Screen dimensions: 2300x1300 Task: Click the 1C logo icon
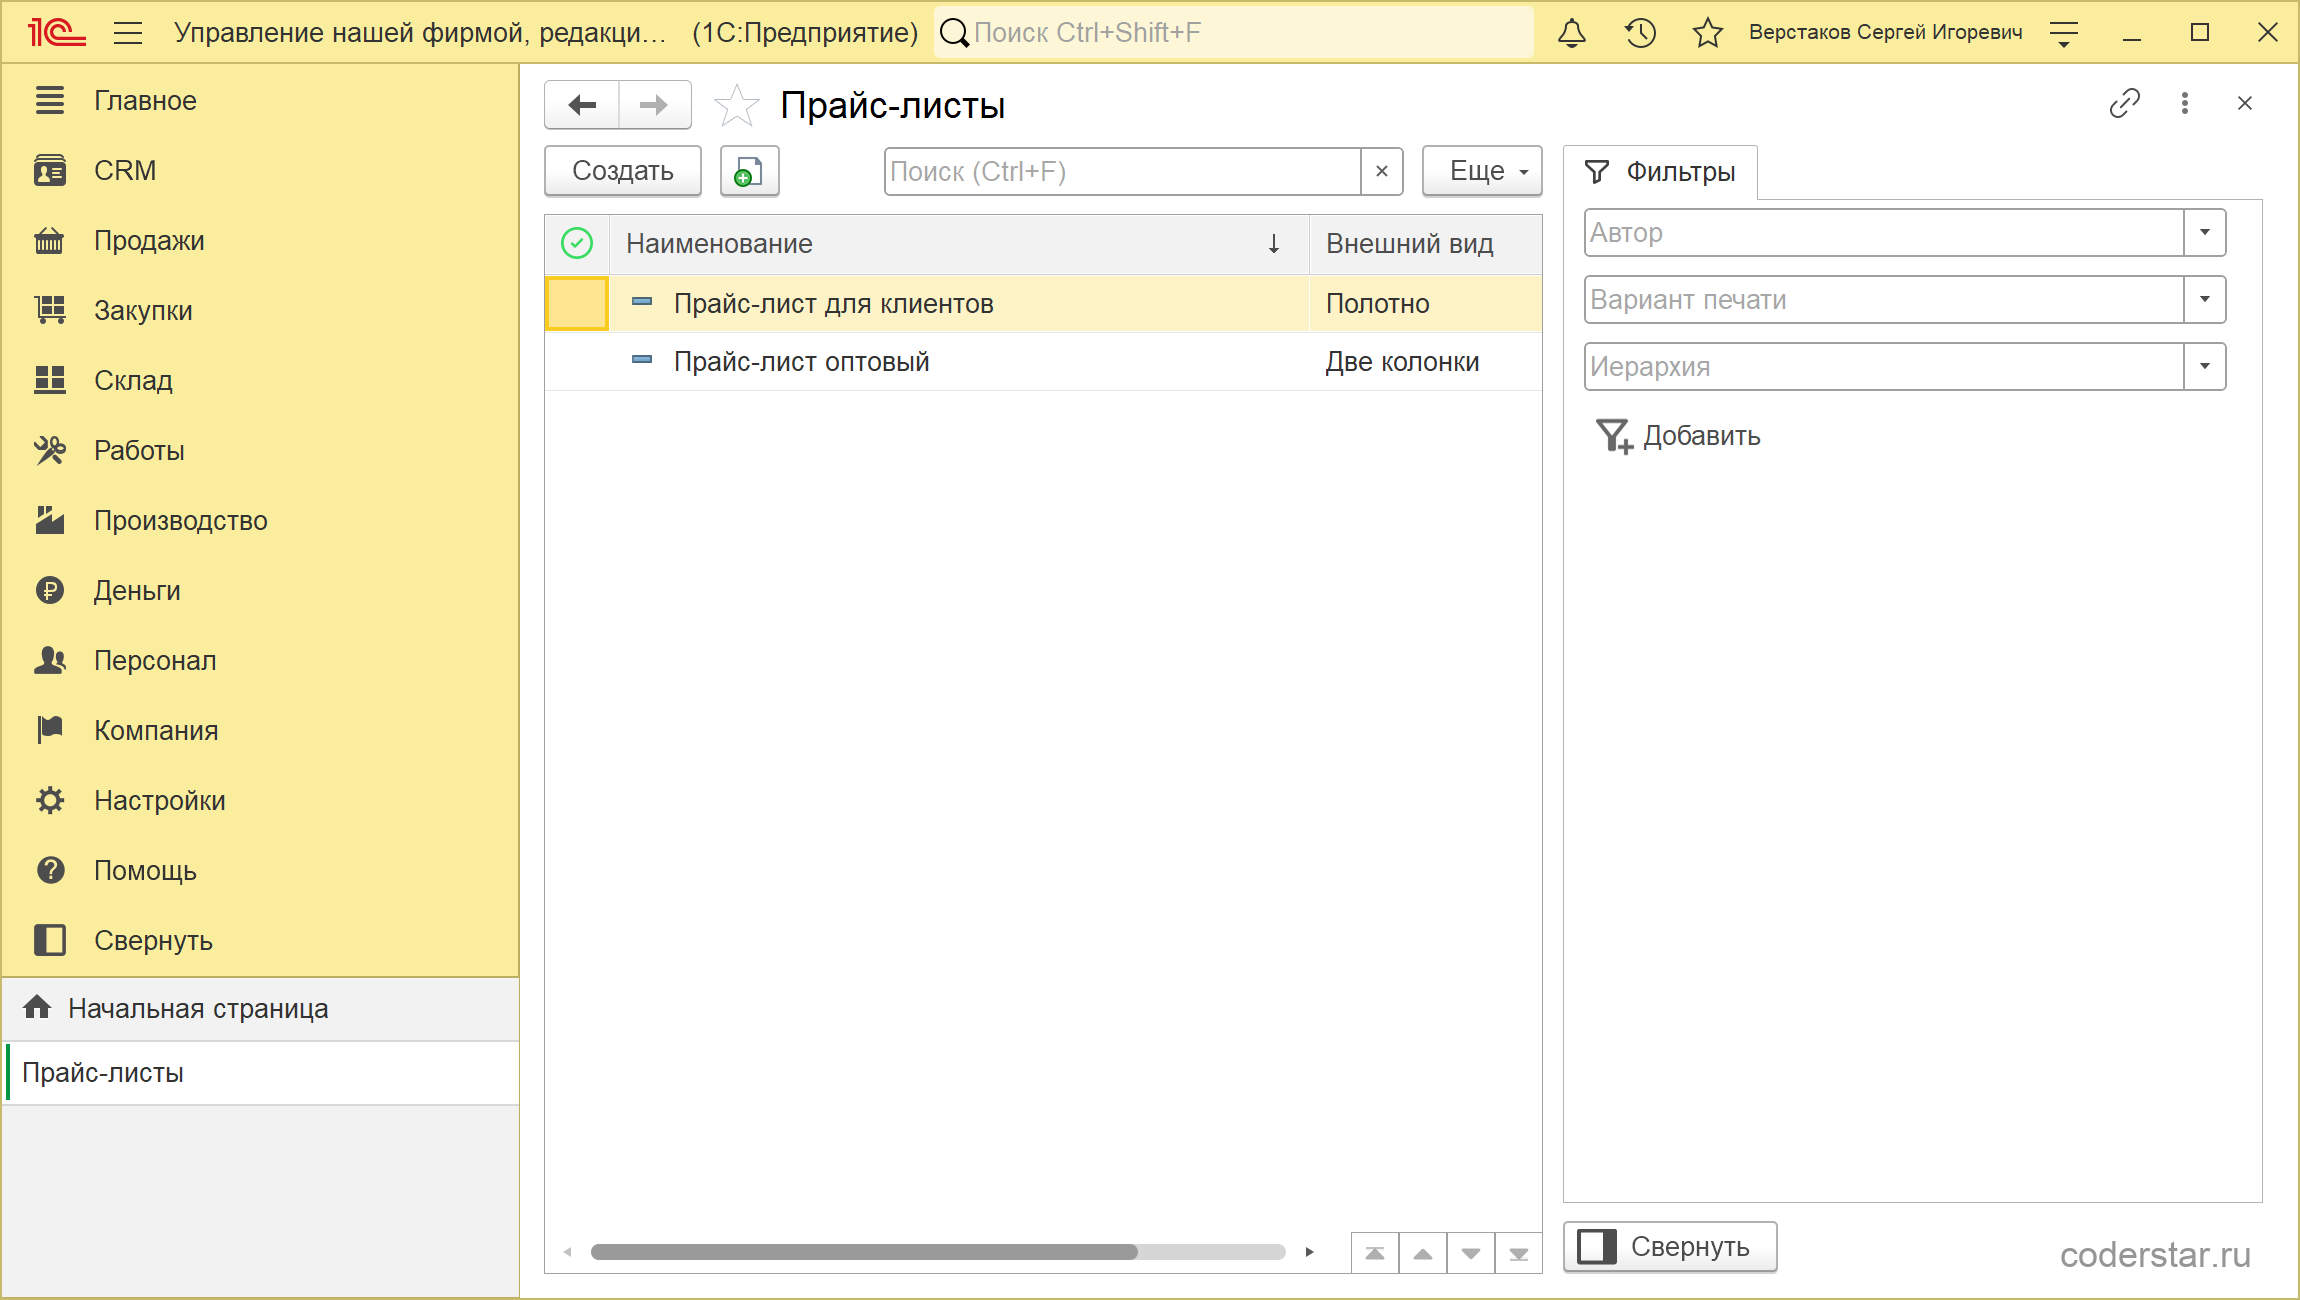(56, 33)
